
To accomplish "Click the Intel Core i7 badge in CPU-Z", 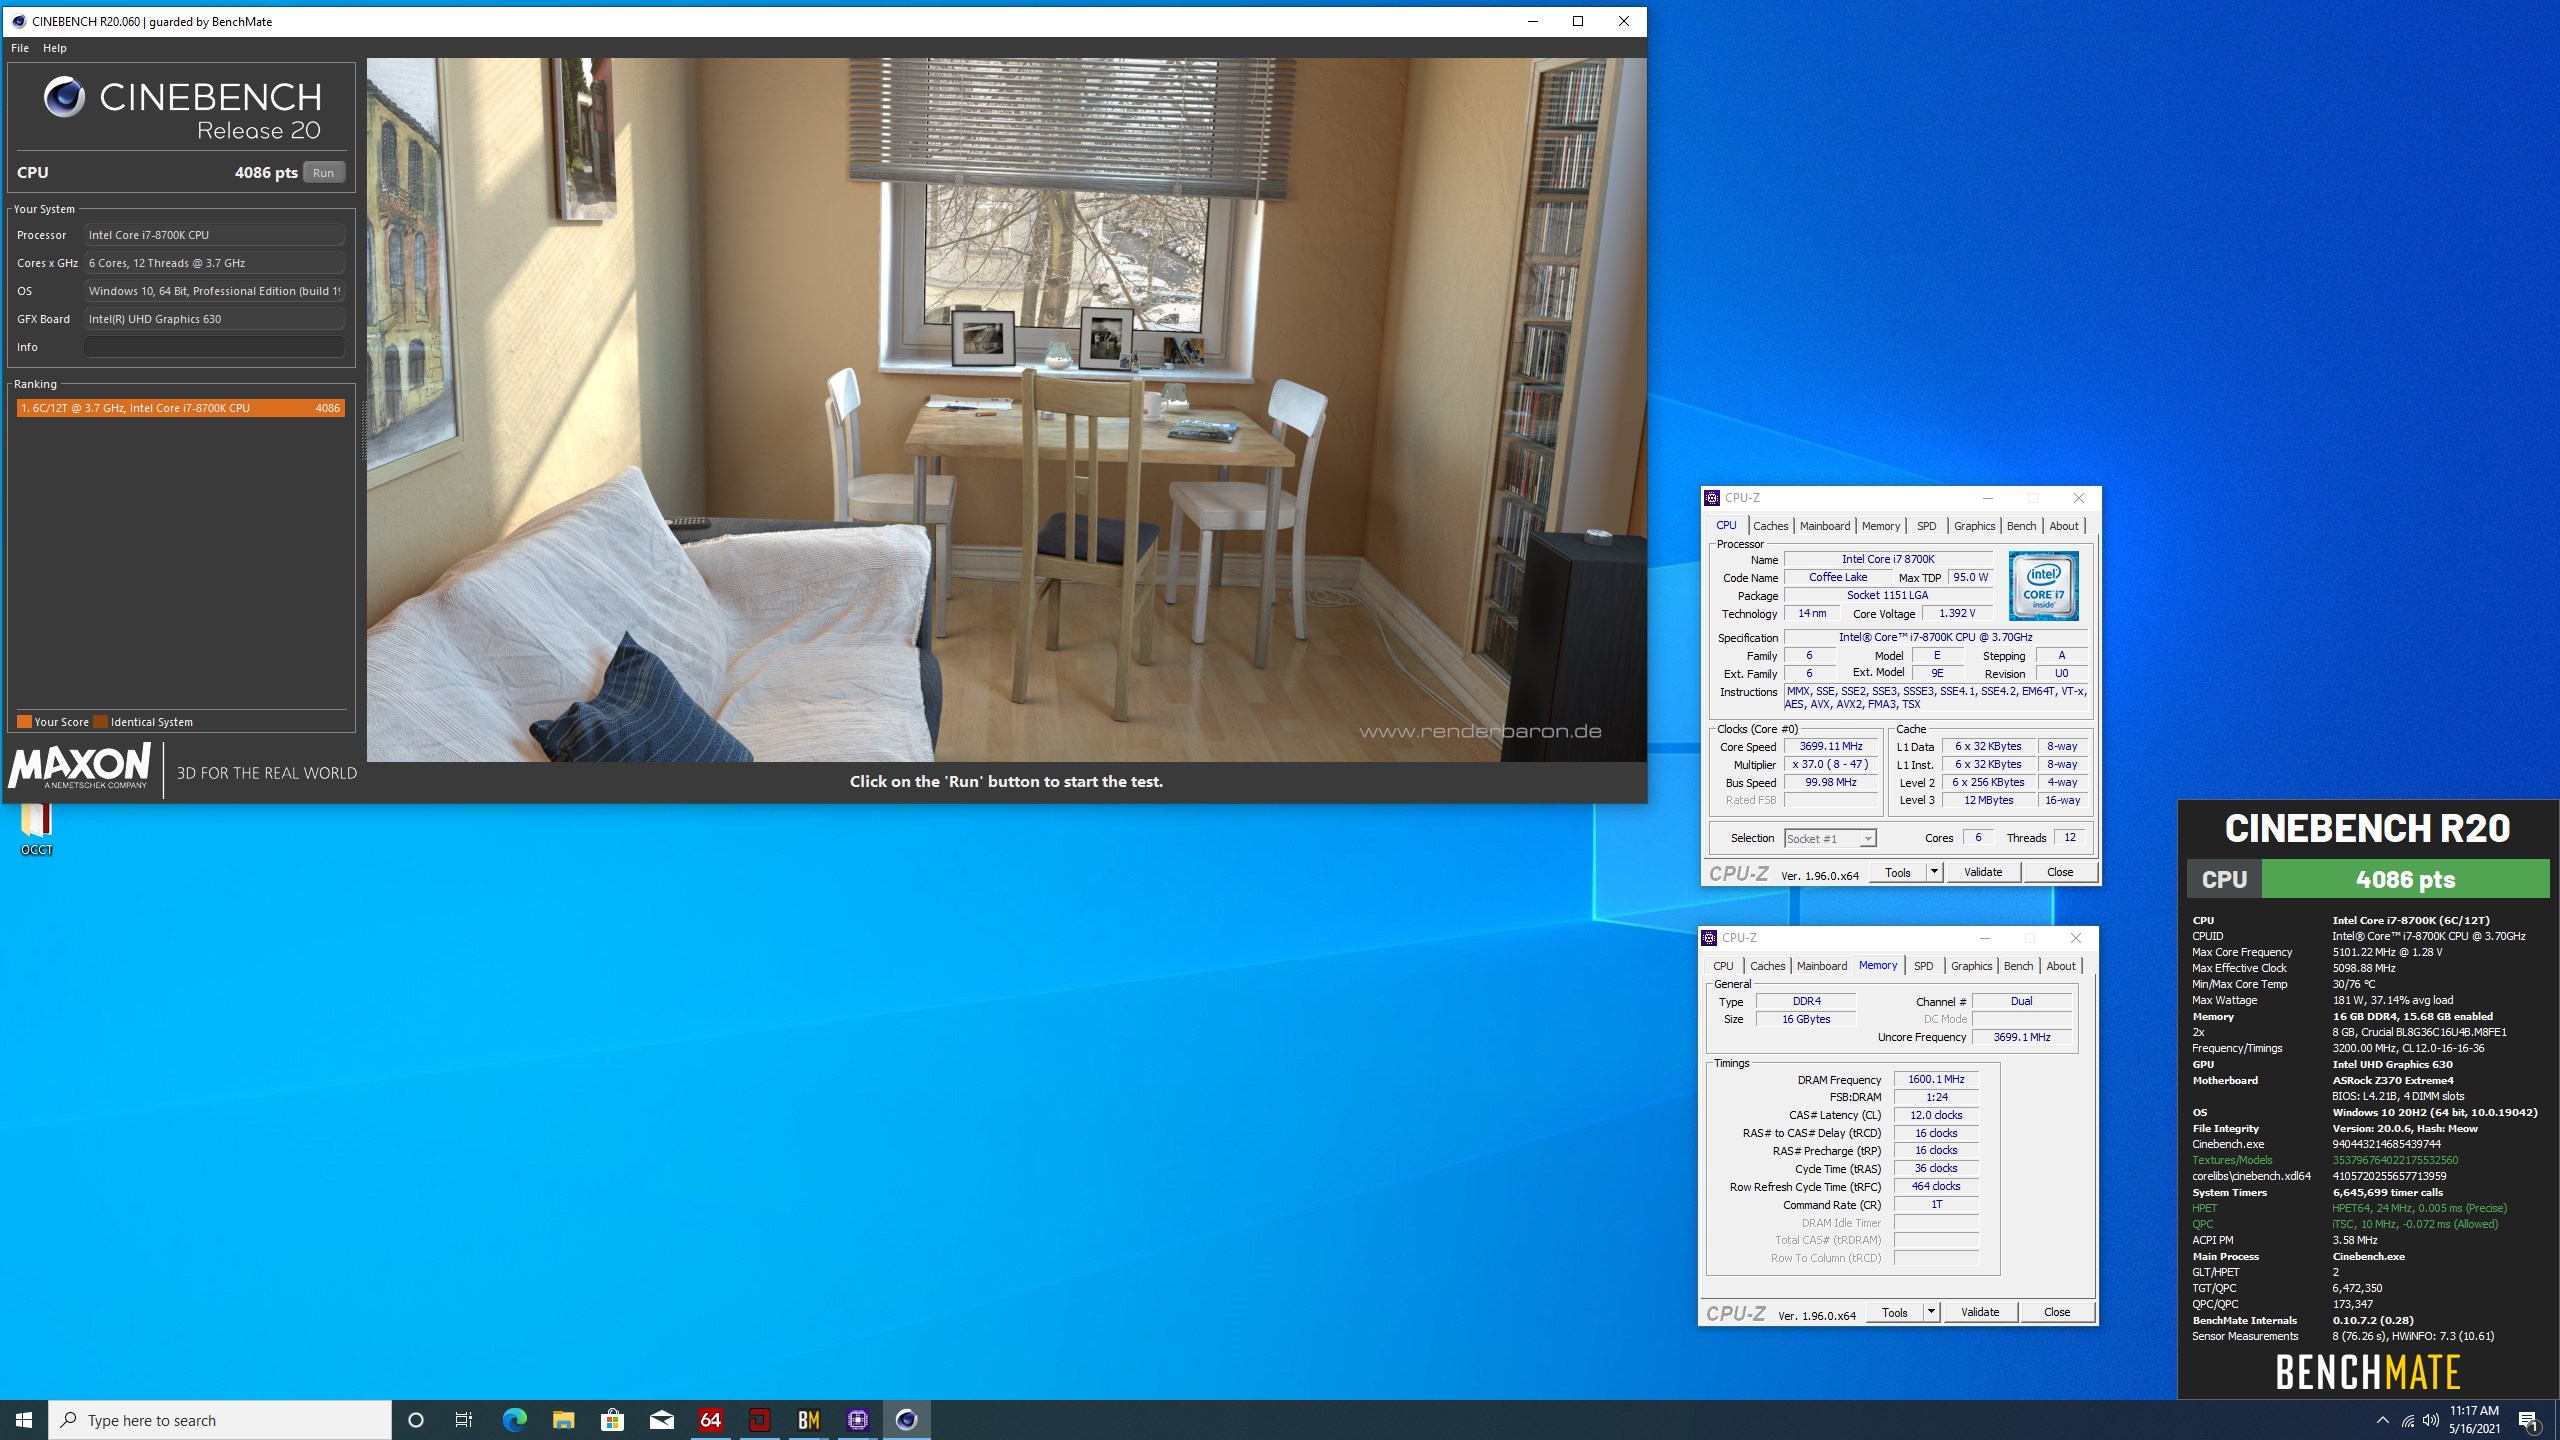I will pyautogui.click(x=2043, y=586).
